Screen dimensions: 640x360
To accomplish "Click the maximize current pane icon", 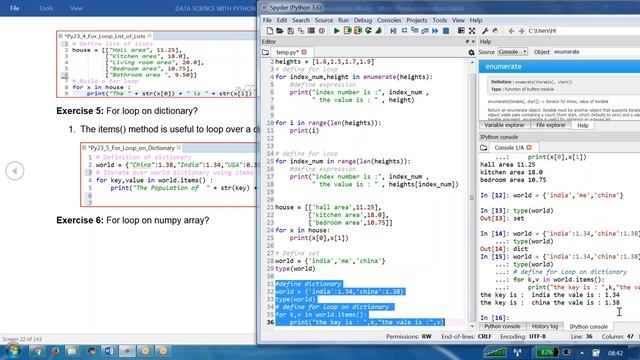I will click(x=461, y=31).
